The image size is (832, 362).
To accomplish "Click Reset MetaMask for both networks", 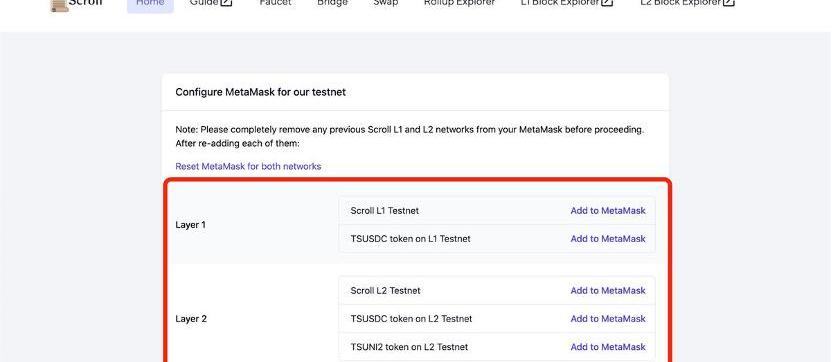I will (x=248, y=166).
